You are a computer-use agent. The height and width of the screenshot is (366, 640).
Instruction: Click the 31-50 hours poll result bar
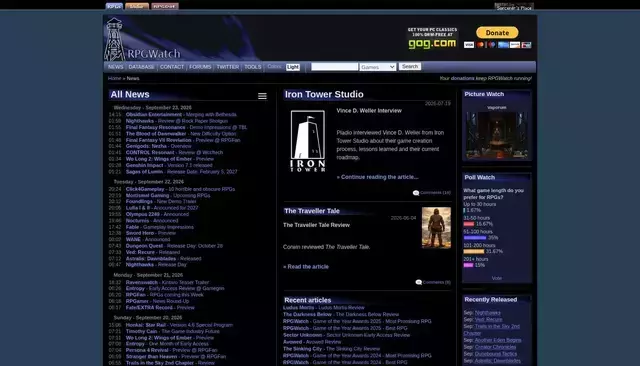[x=469, y=224]
